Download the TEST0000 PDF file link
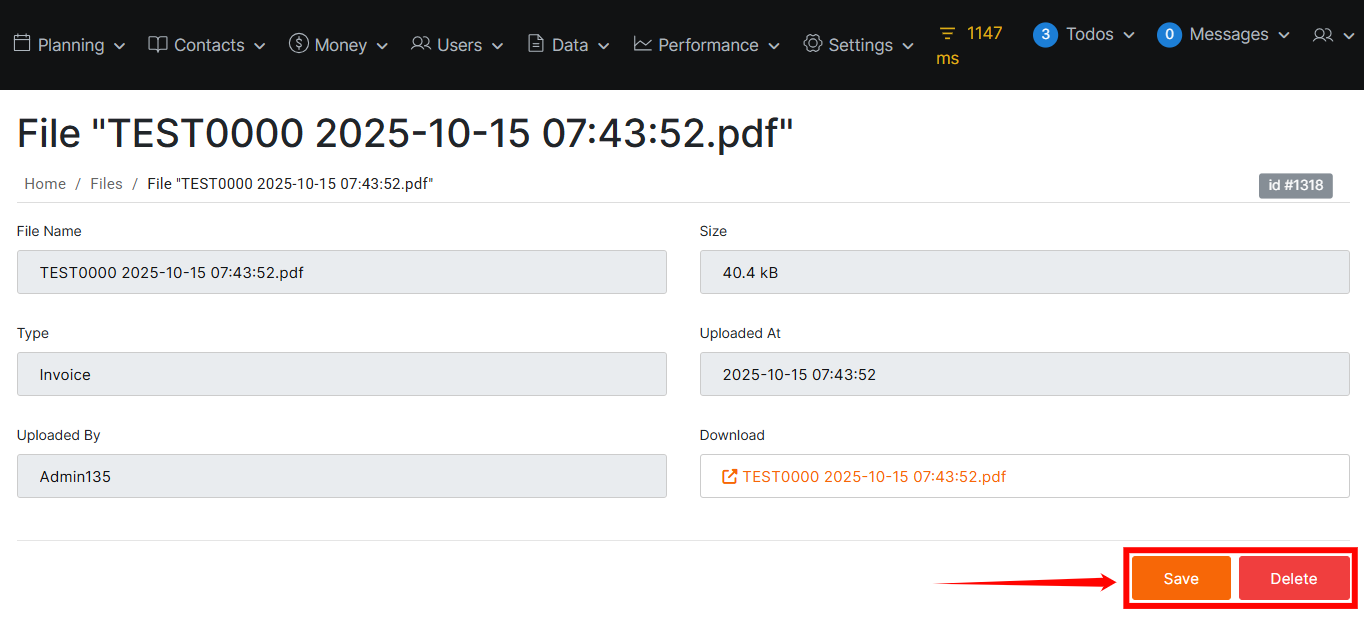The width and height of the screenshot is (1364, 631). coord(873,477)
